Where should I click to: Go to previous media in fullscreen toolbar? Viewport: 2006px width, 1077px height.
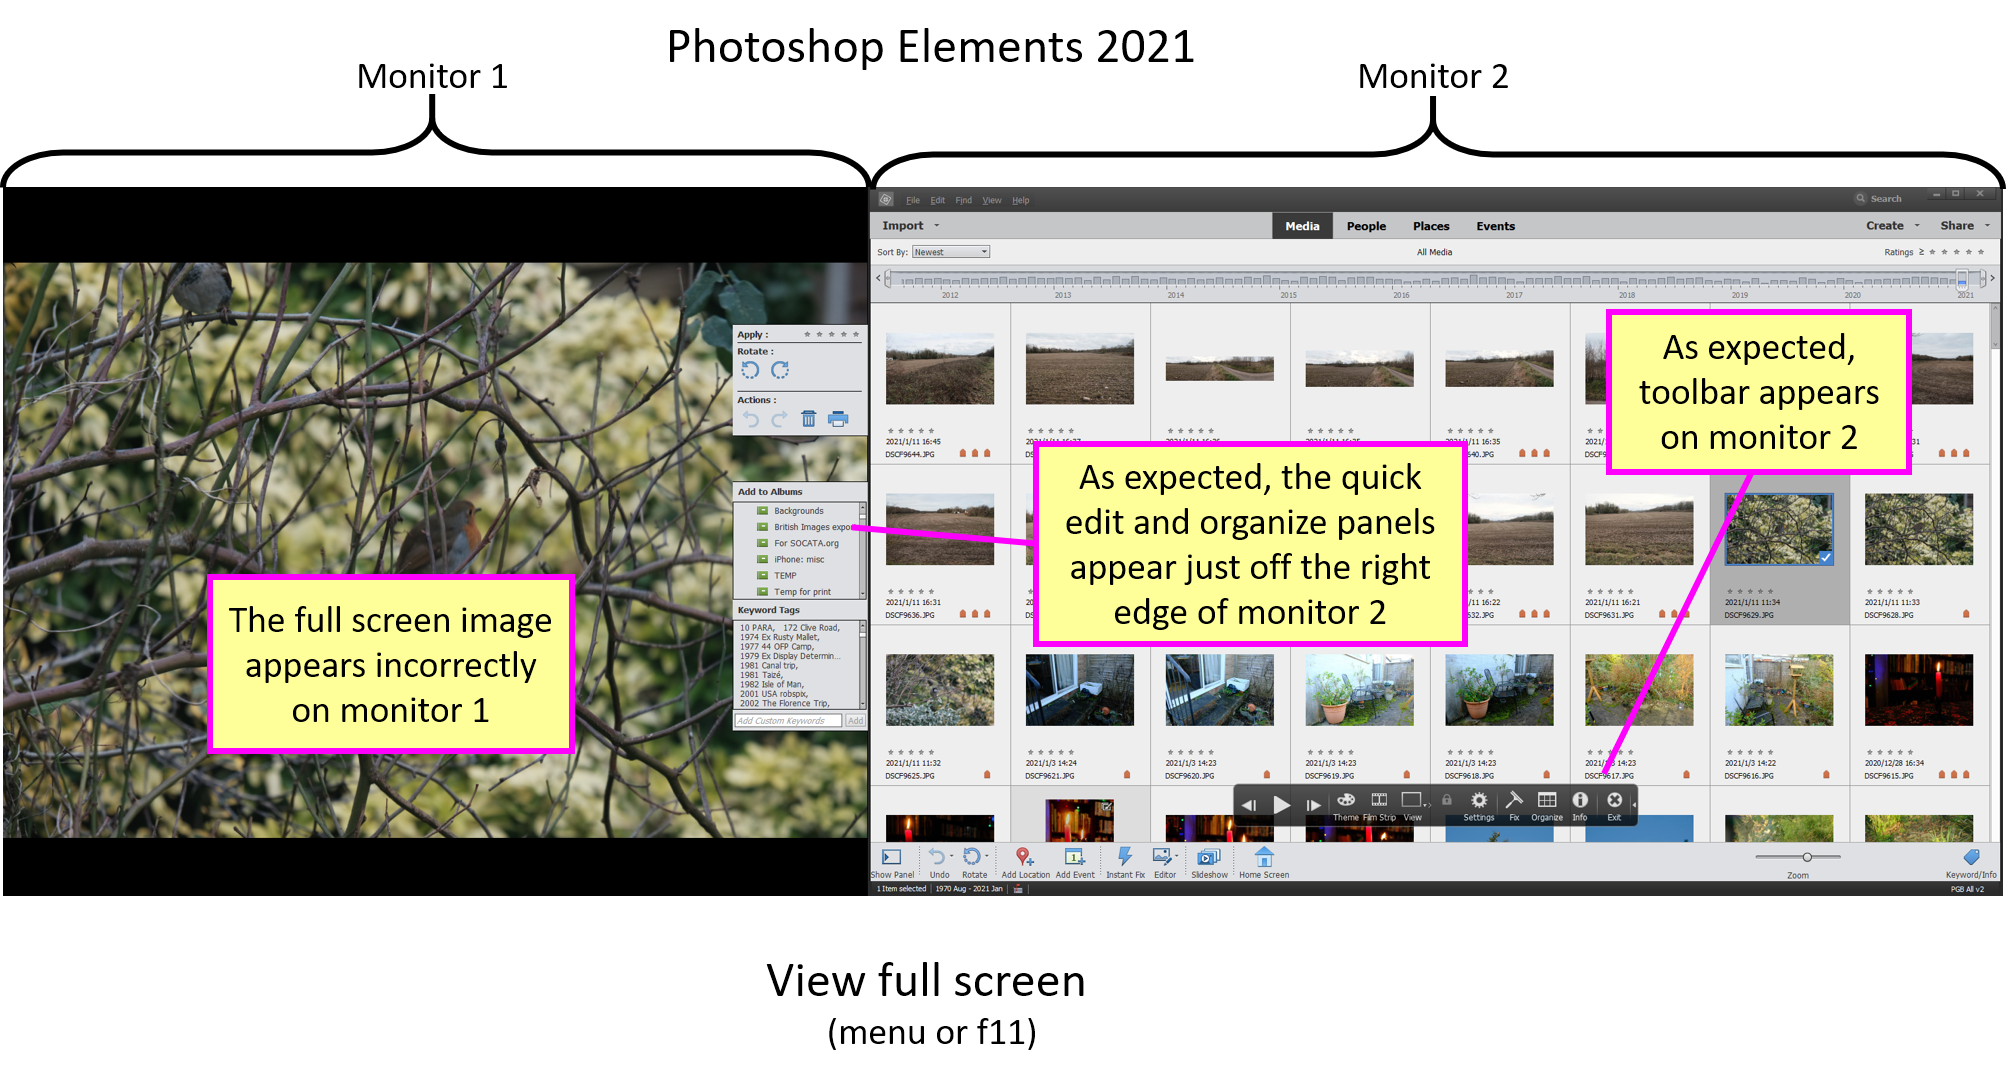pyautogui.click(x=1248, y=805)
